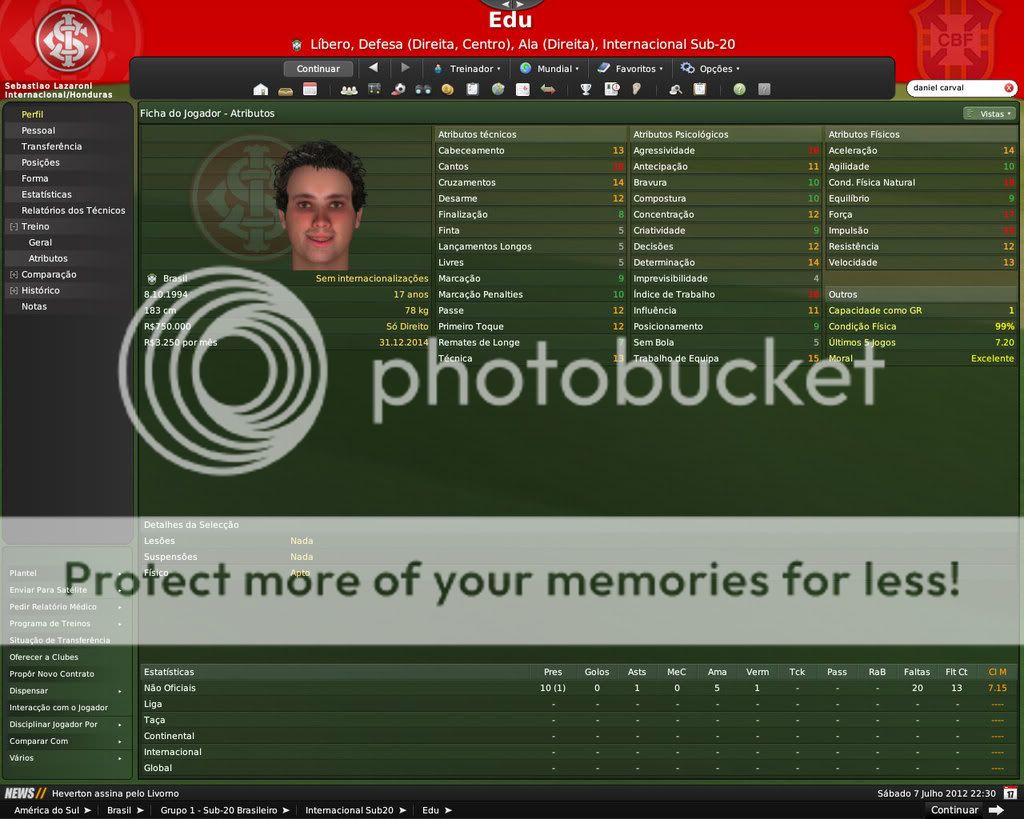Expand the Comparação tree section
Image resolution: width=1024 pixels, height=819 pixels.
click(x=13, y=275)
